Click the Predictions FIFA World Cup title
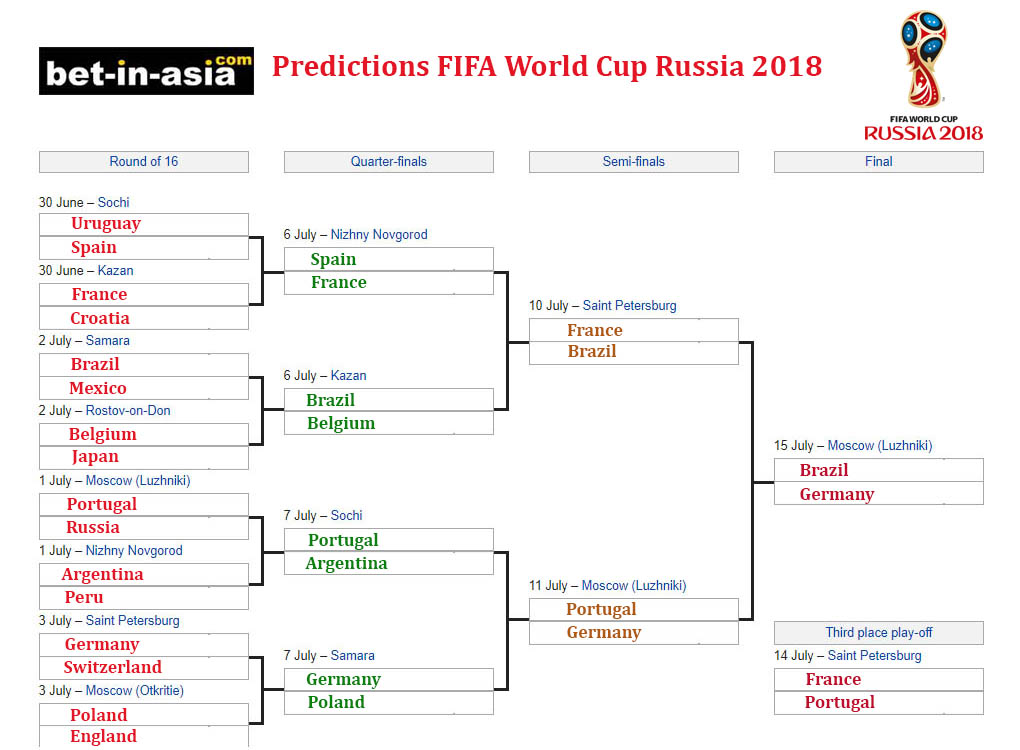 tap(547, 66)
